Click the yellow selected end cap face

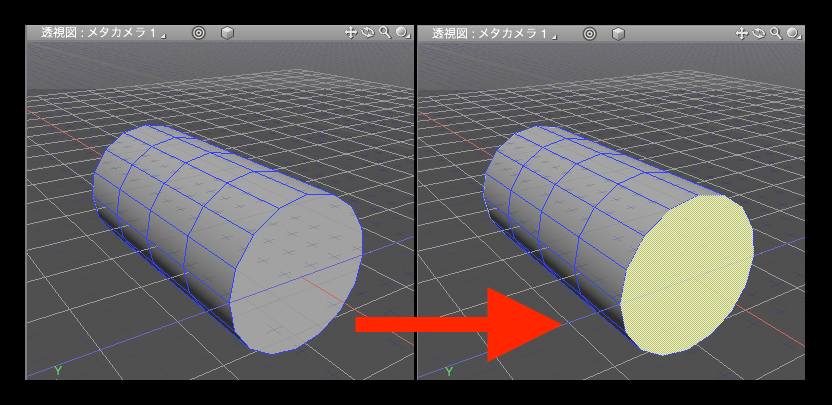pos(688,273)
